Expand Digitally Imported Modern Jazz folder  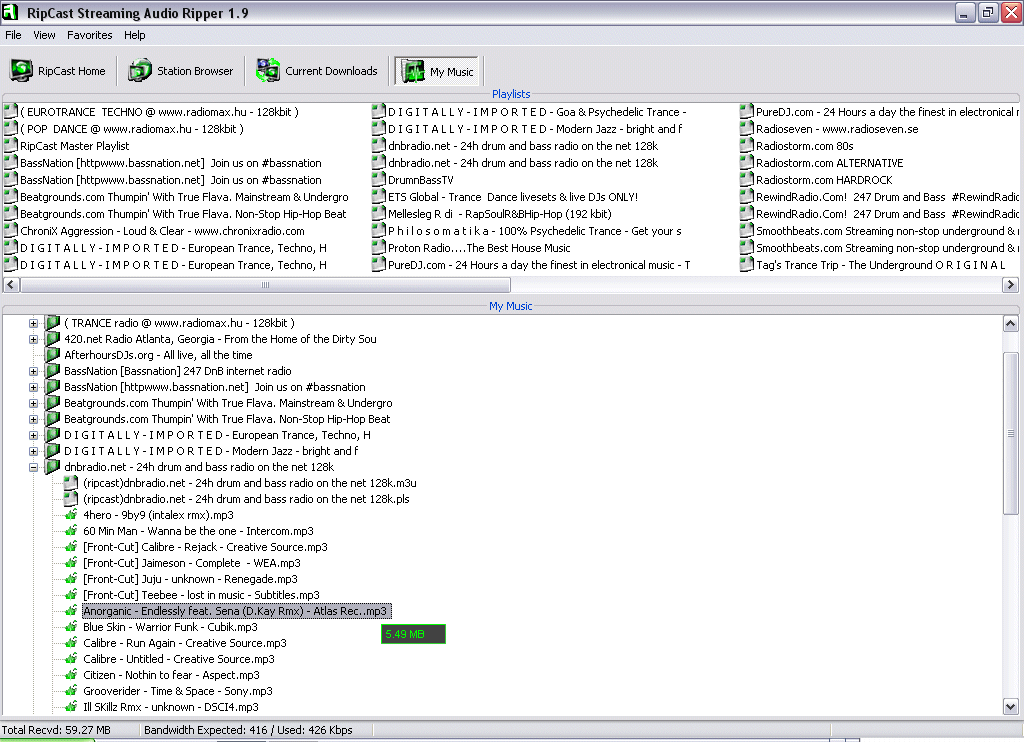[x=33, y=451]
